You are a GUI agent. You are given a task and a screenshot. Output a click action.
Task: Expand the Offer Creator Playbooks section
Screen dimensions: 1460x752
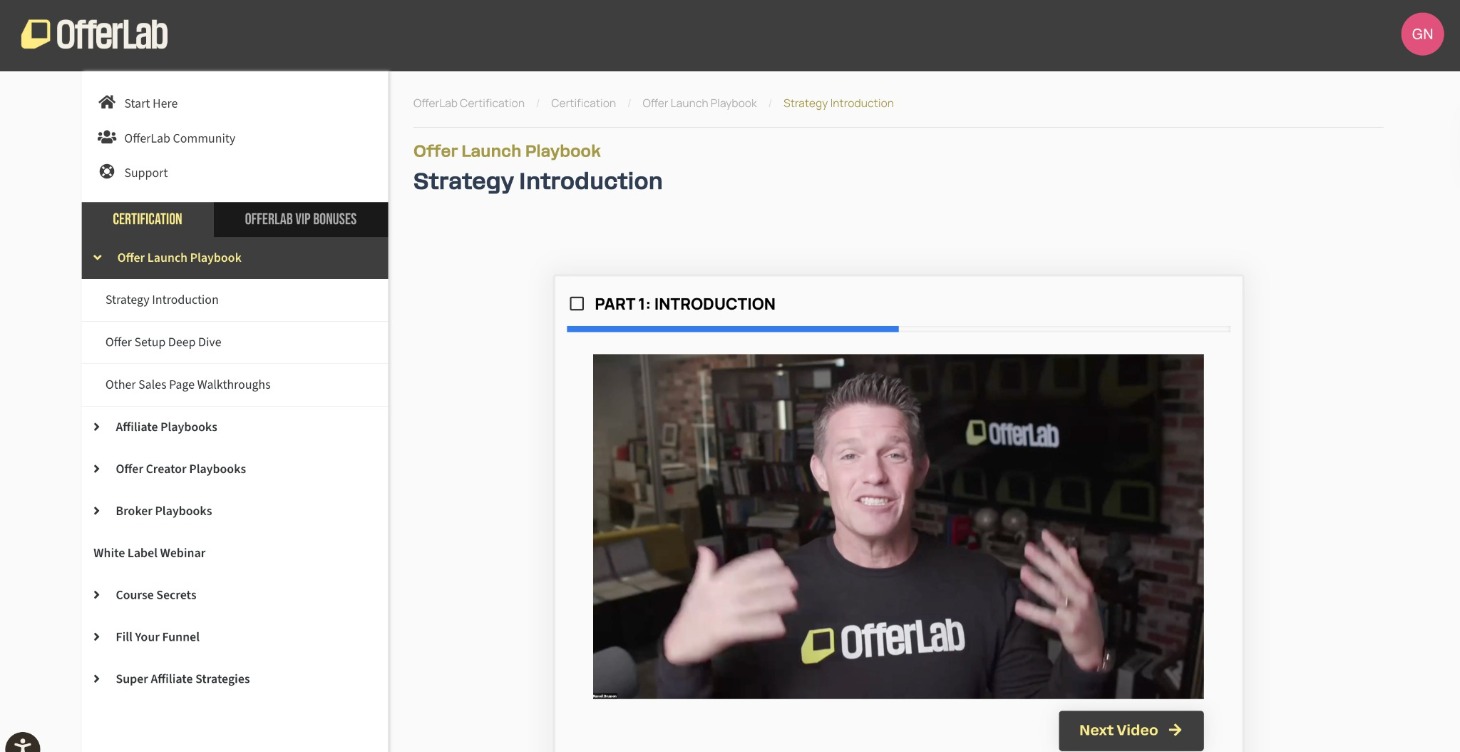click(x=97, y=469)
